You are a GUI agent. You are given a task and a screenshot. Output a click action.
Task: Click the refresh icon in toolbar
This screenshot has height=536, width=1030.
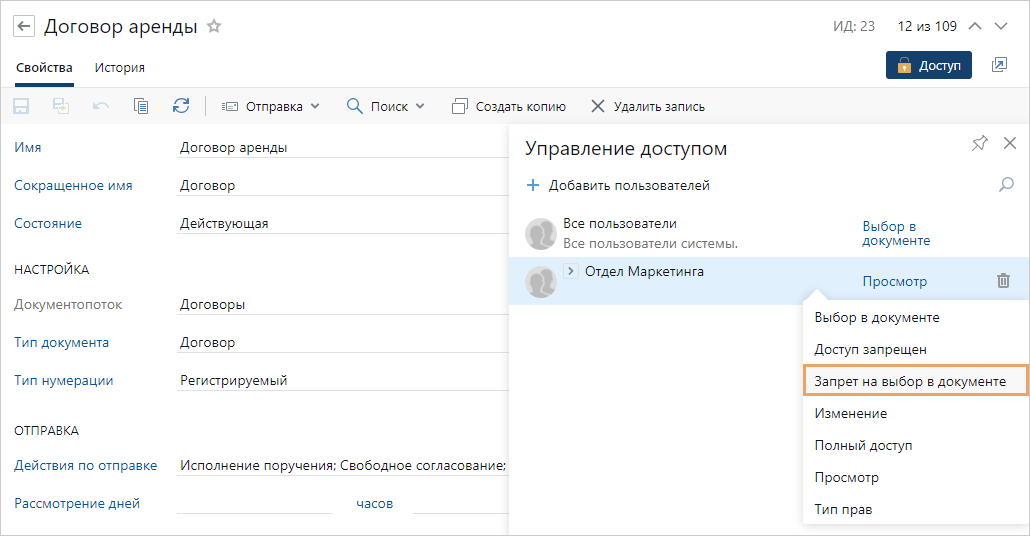click(x=181, y=106)
